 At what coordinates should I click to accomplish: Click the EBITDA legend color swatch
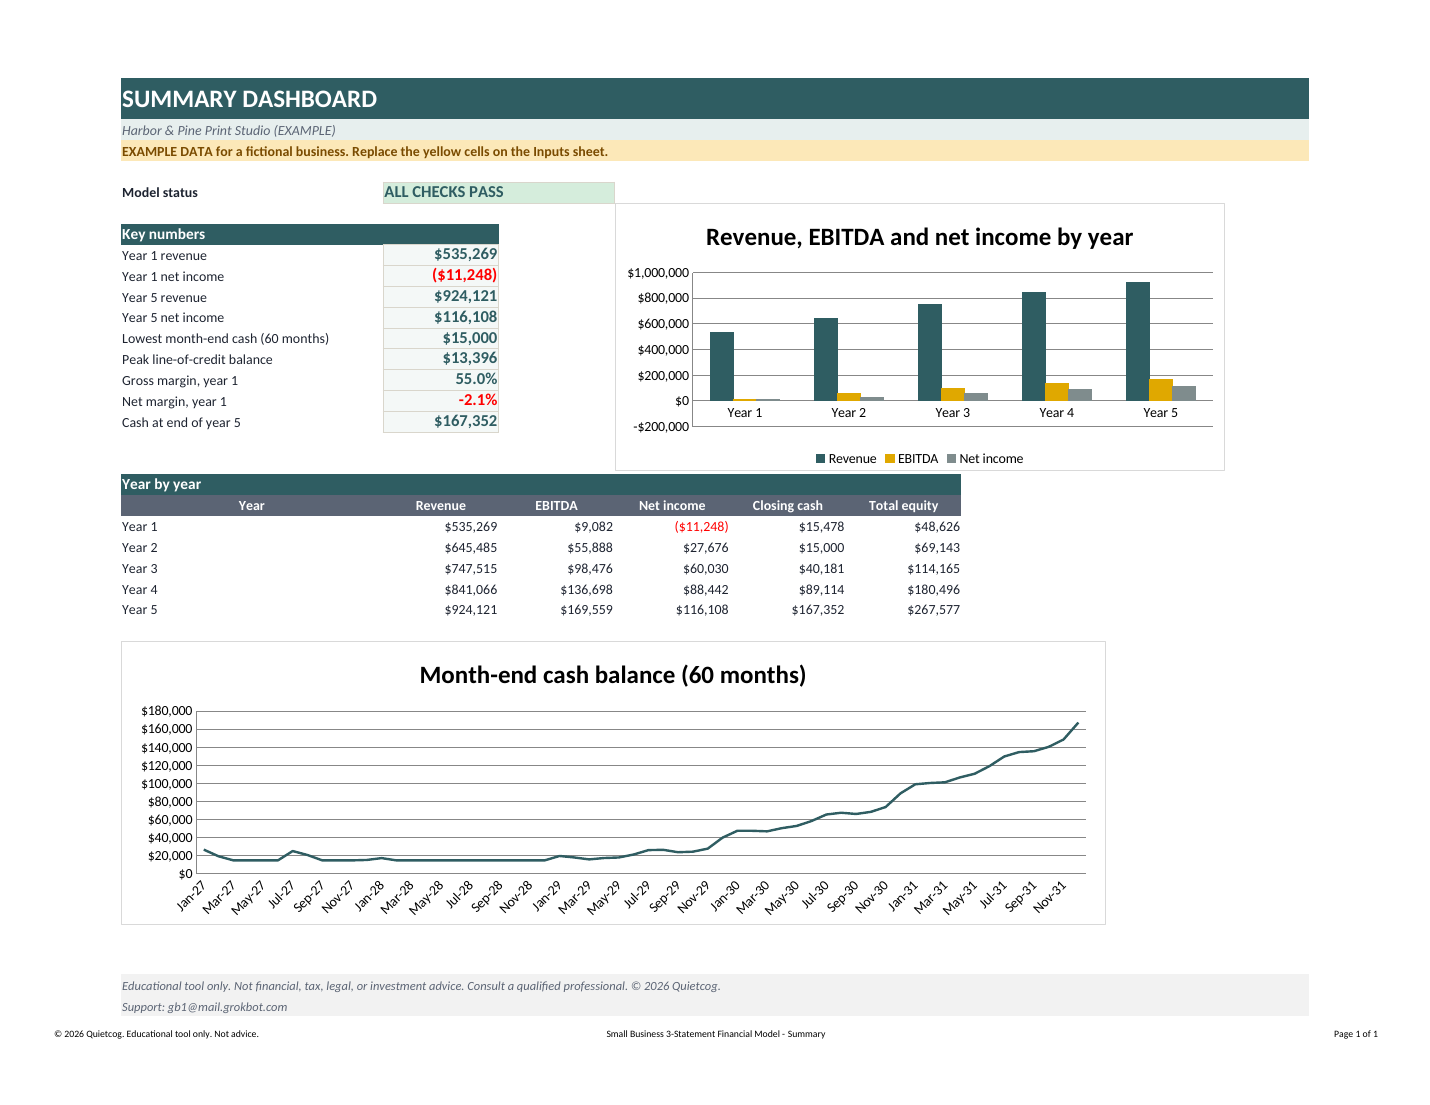coord(890,459)
